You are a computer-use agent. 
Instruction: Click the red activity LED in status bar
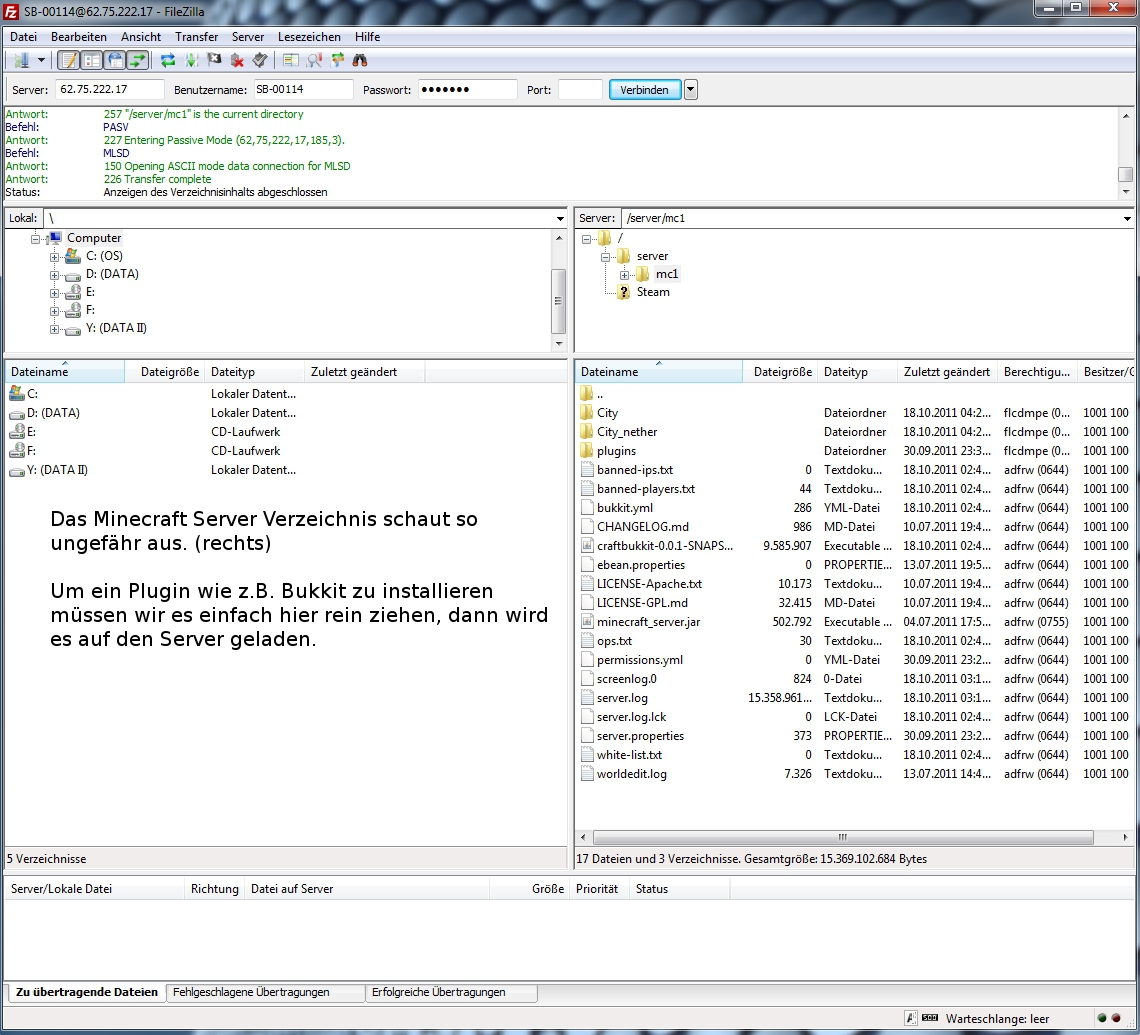[1116, 1018]
